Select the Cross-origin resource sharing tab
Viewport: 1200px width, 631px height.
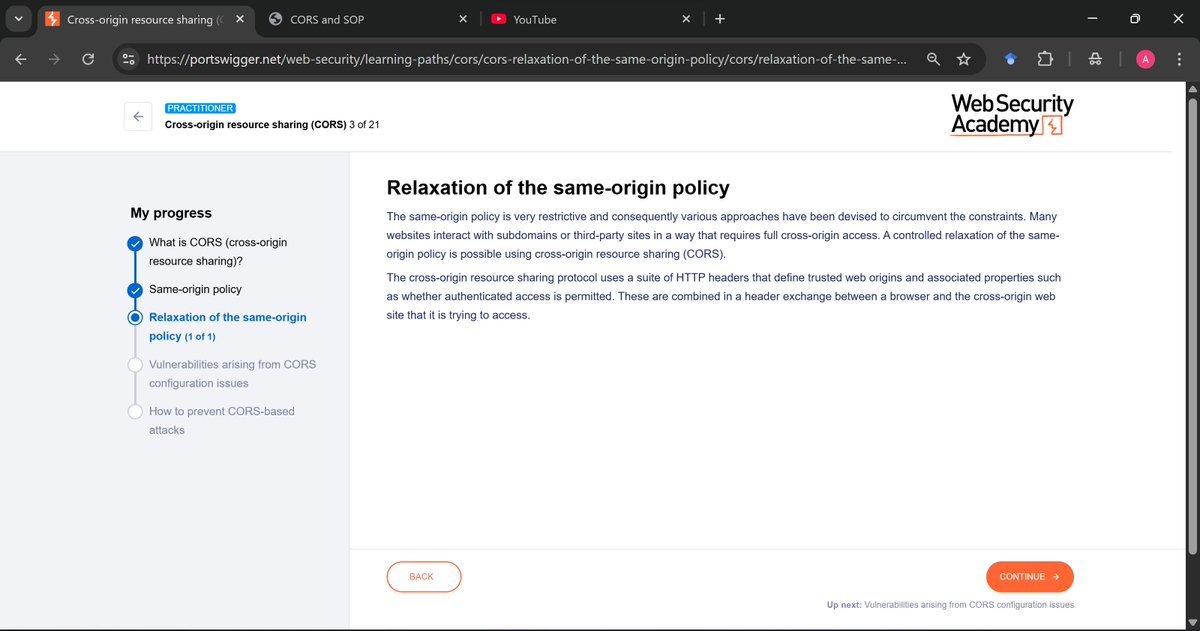pos(145,19)
